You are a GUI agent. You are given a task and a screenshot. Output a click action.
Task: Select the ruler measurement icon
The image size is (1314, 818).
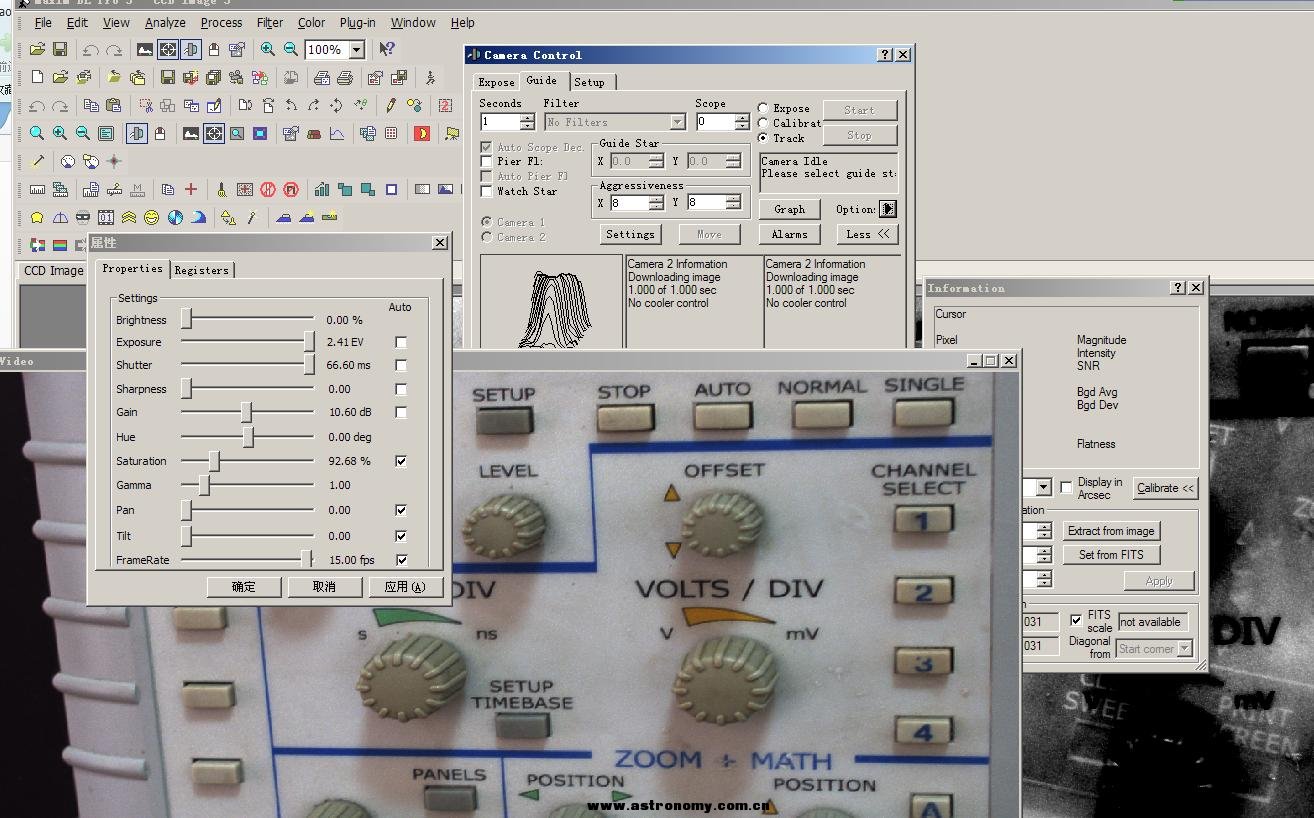coord(37,189)
